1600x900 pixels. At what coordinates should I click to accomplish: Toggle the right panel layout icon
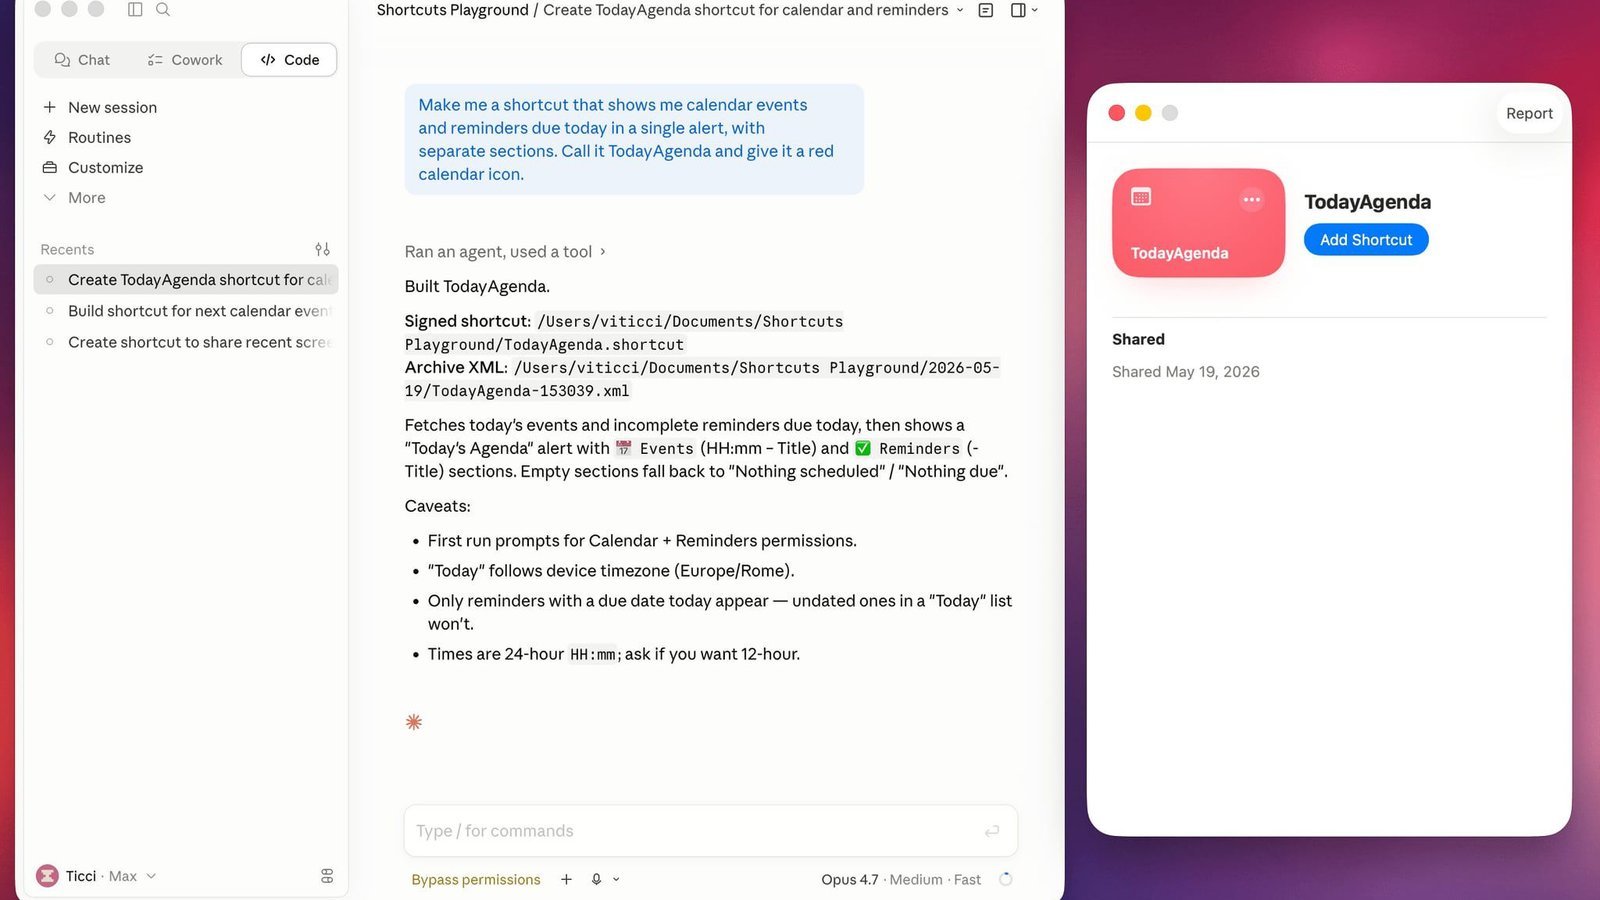[1018, 10]
